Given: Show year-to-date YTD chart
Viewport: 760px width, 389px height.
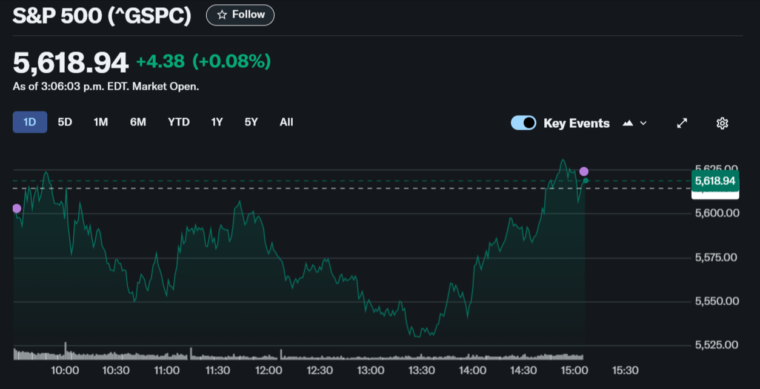Looking at the screenshot, I should [x=179, y=122].
